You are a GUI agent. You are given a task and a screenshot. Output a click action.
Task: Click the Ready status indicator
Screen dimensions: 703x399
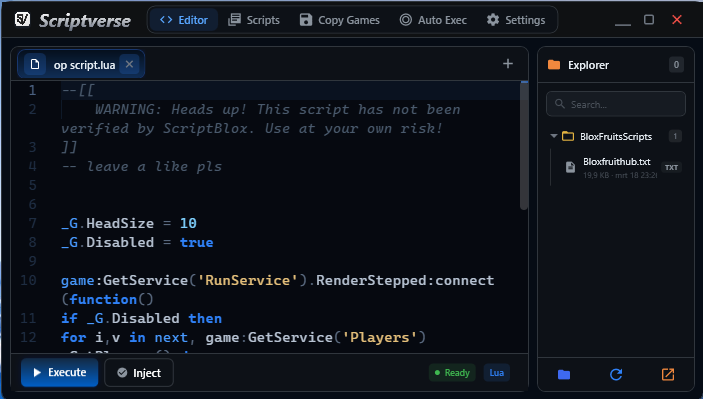pyautogui.click(x=452, y=373)
